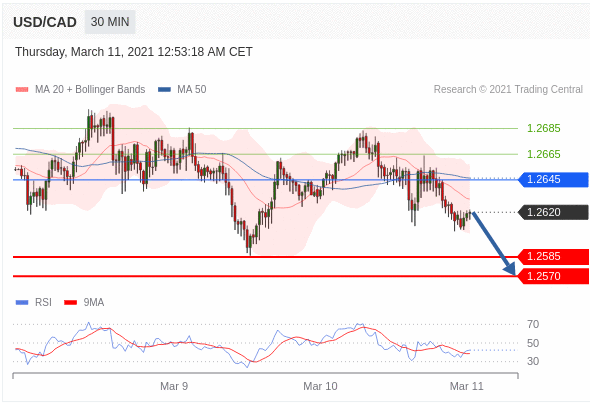This screenshot has width=590, height=407.
Task: Click the Research © 2021 Trading Central credit
Action: click(508, 90)
